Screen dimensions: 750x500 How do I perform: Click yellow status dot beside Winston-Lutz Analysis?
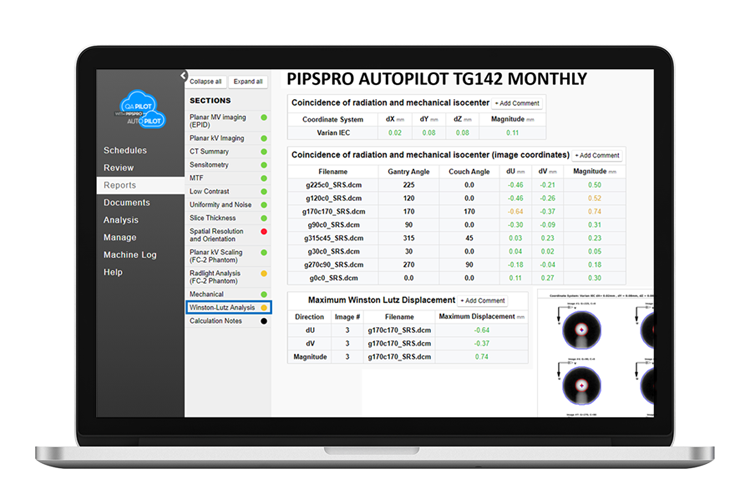coord(264,308)
